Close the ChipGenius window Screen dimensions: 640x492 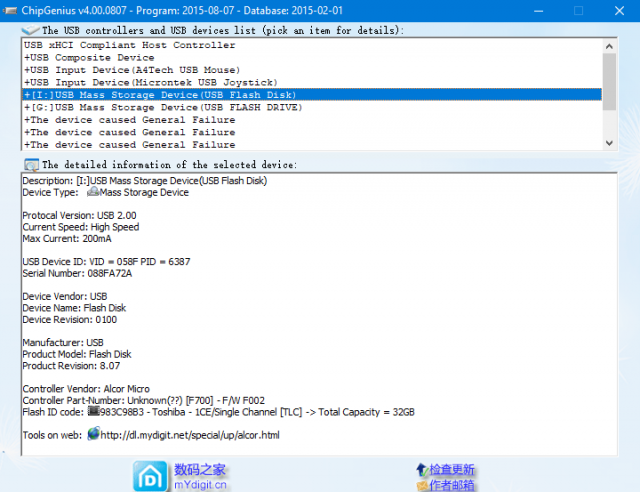tap(619, 11)
